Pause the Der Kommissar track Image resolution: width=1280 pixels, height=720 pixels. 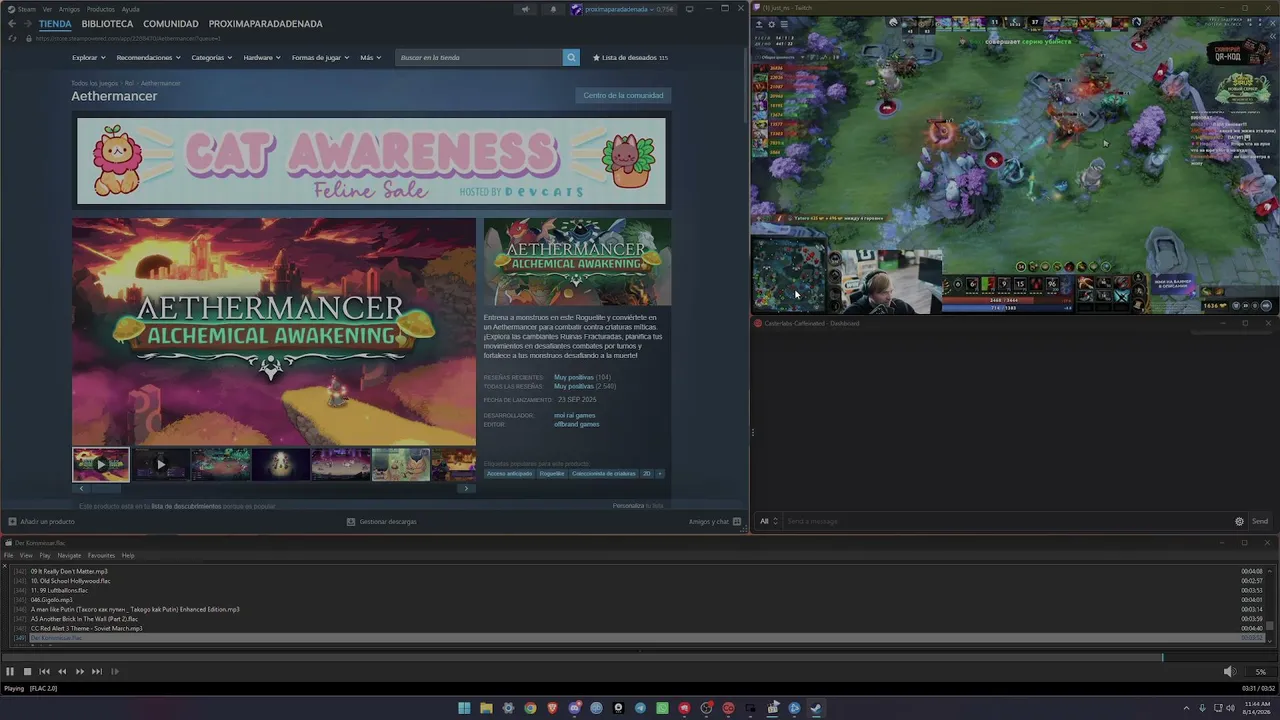(10, 672)
